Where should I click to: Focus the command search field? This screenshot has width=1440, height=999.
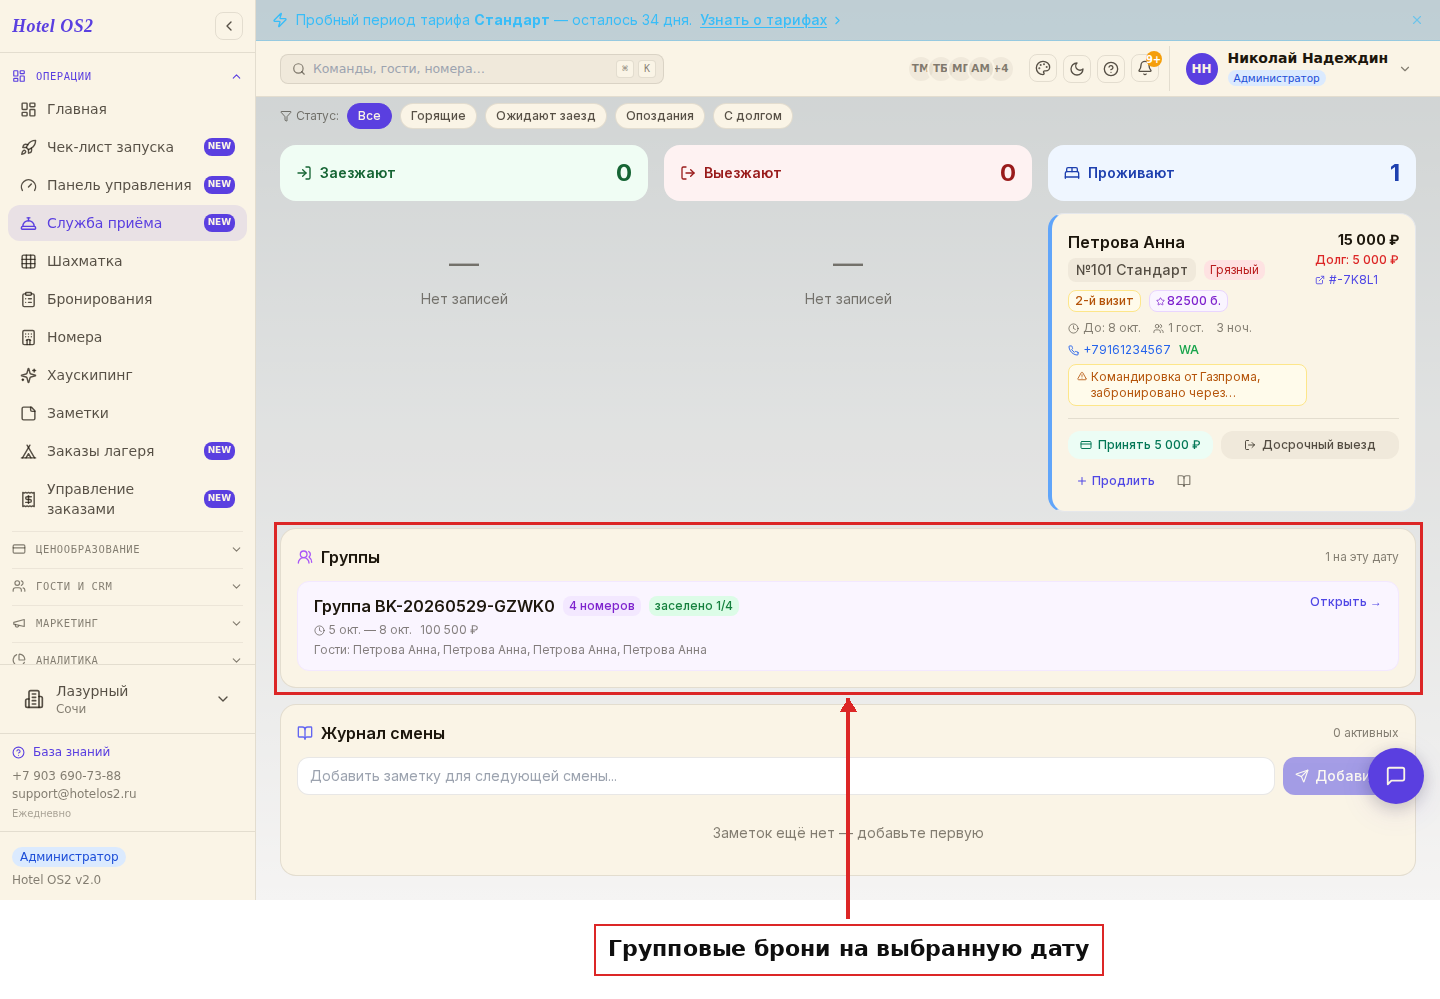(x=472, y=69)
